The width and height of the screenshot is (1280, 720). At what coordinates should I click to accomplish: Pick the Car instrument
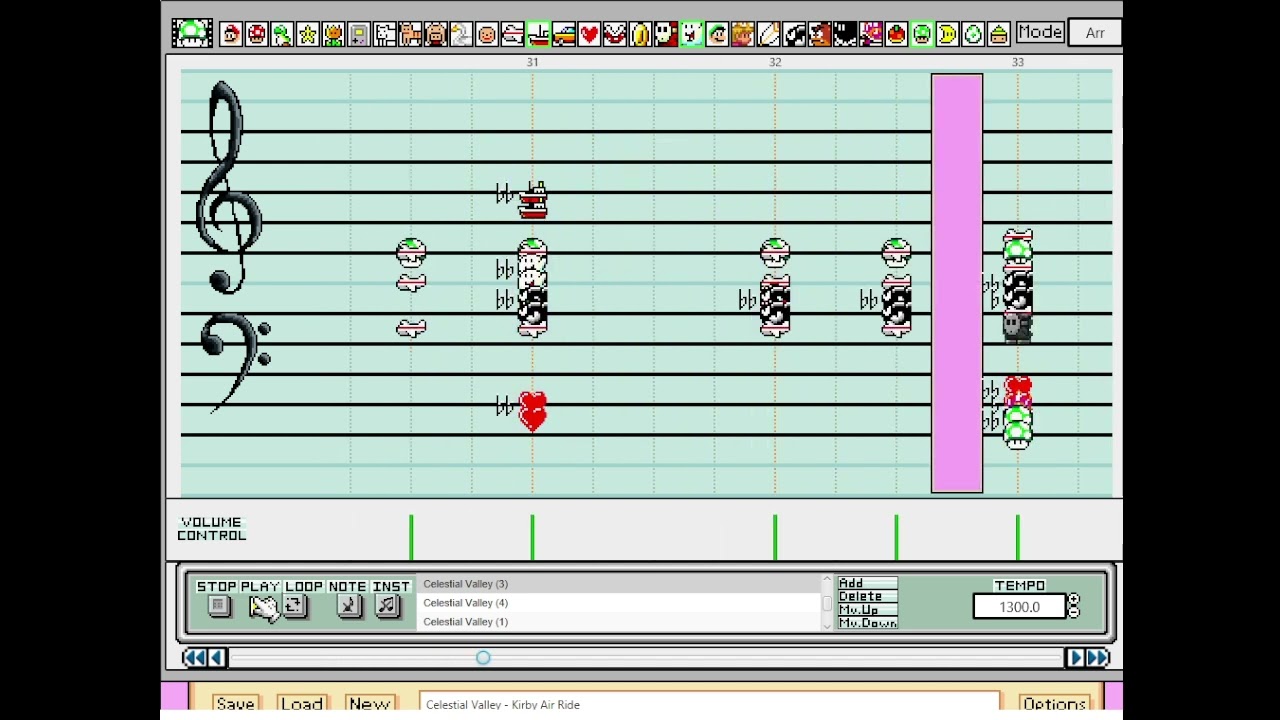tap(564, 34)
